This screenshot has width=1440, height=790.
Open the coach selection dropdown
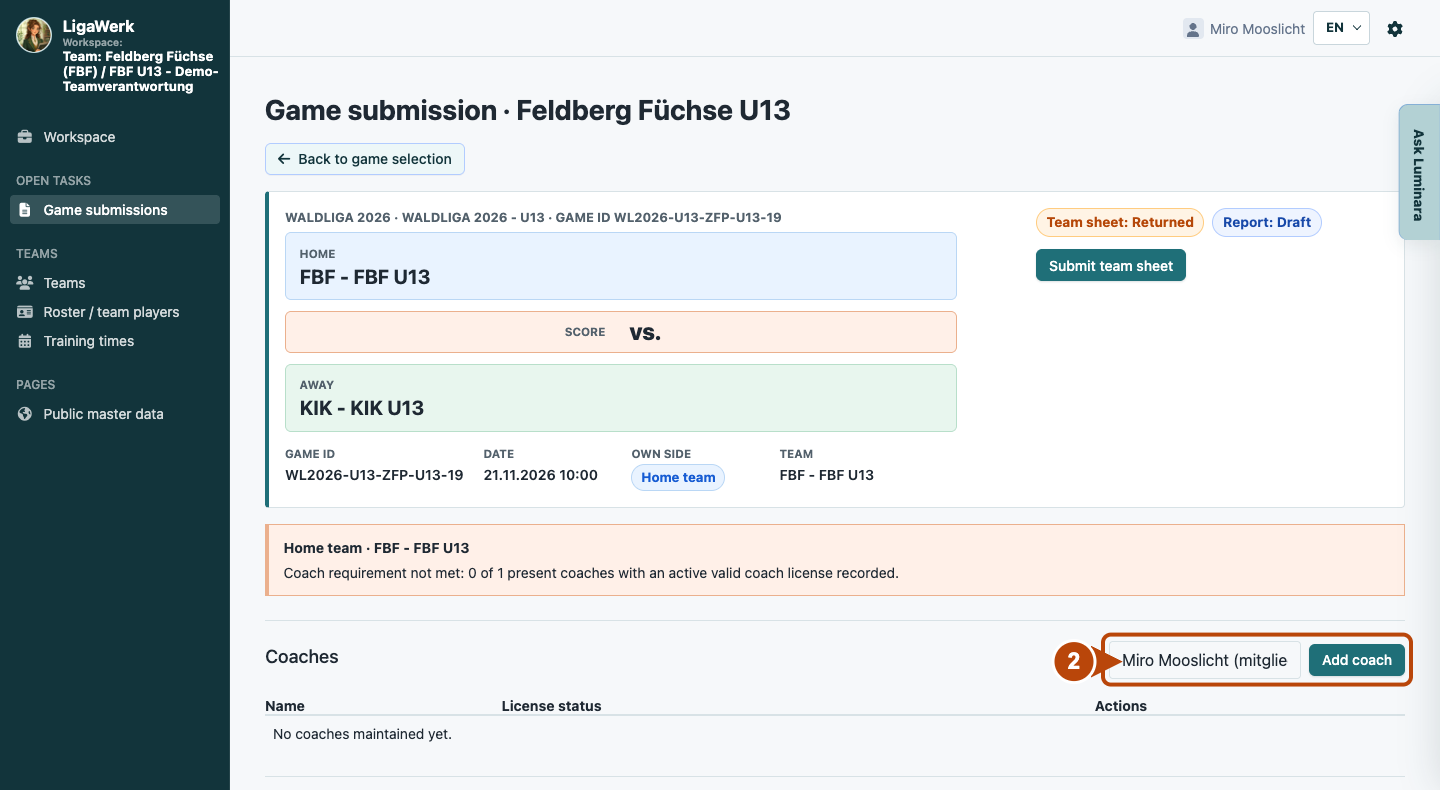coord(1204,660)
